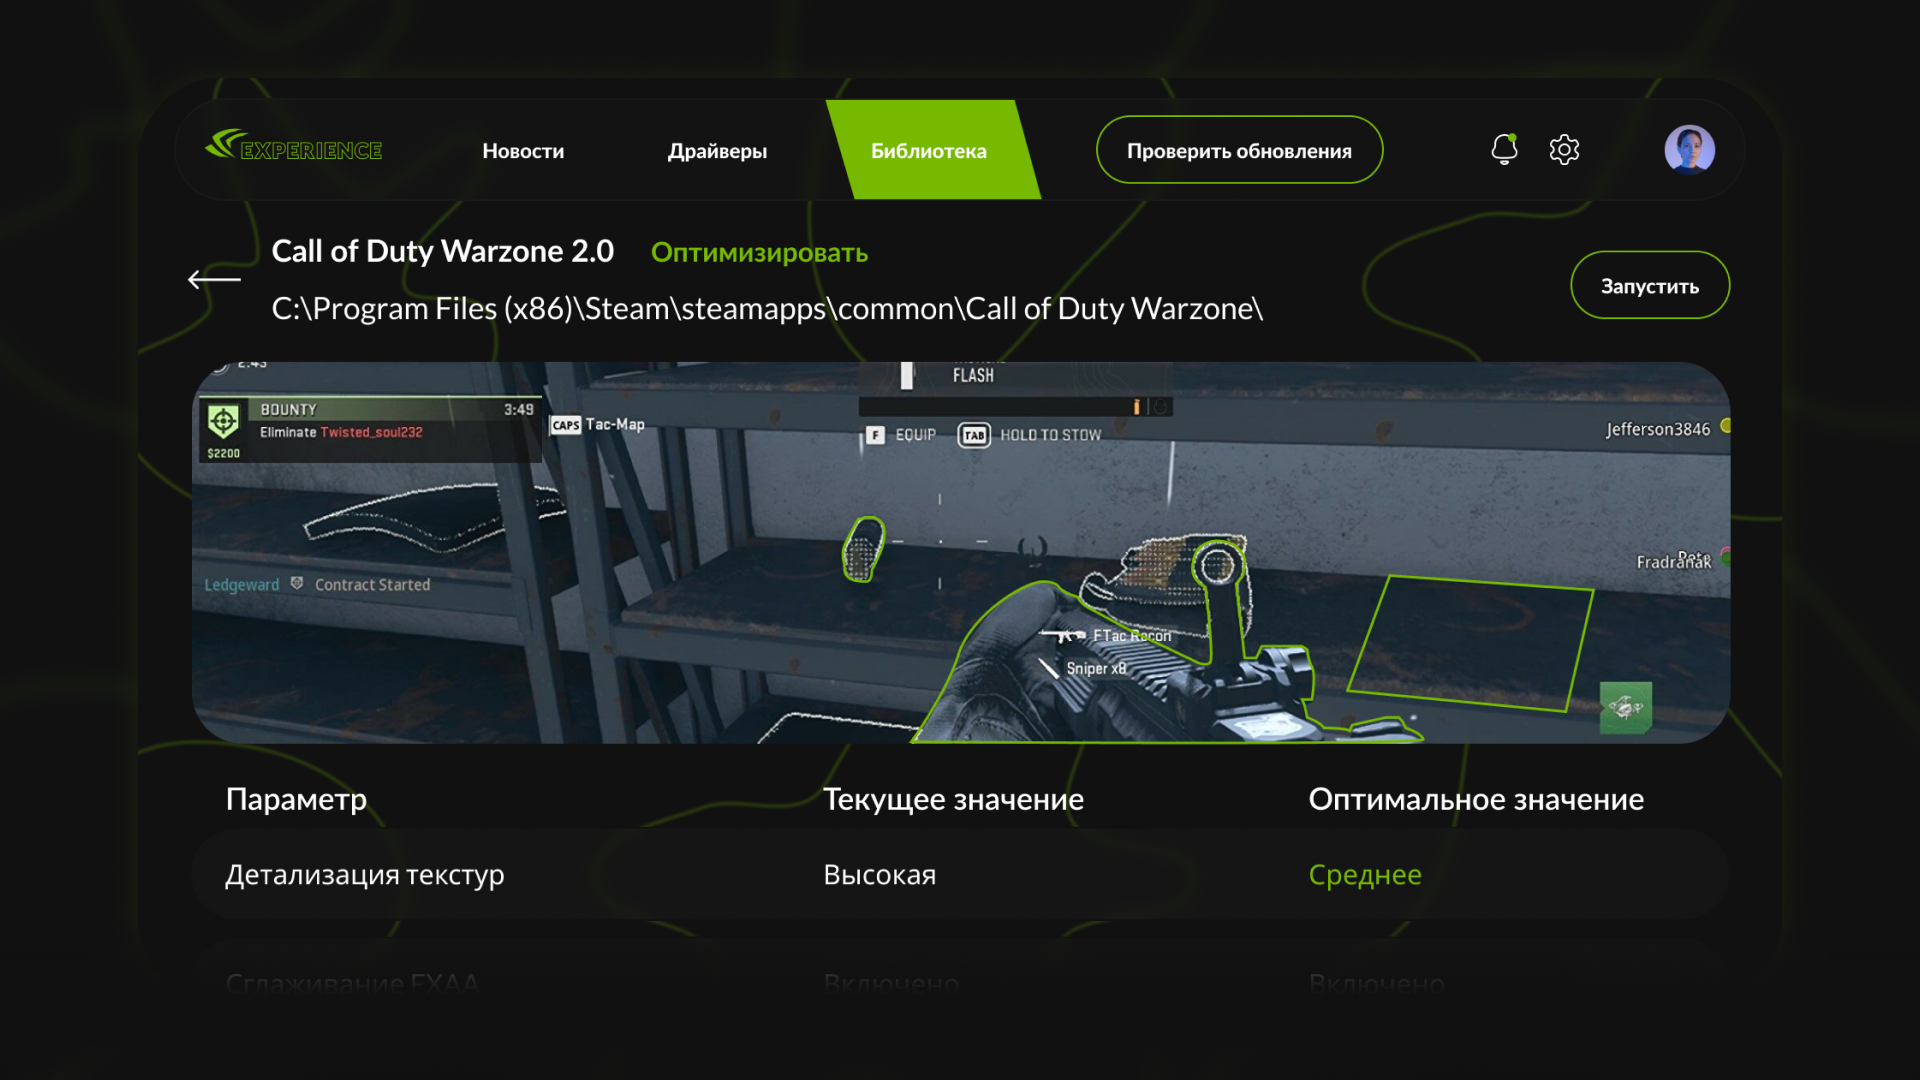Click the user profile avatar
The width and height of the screenshot is (1920, 1080).
pyautogui.click(x=1689, y=150)
